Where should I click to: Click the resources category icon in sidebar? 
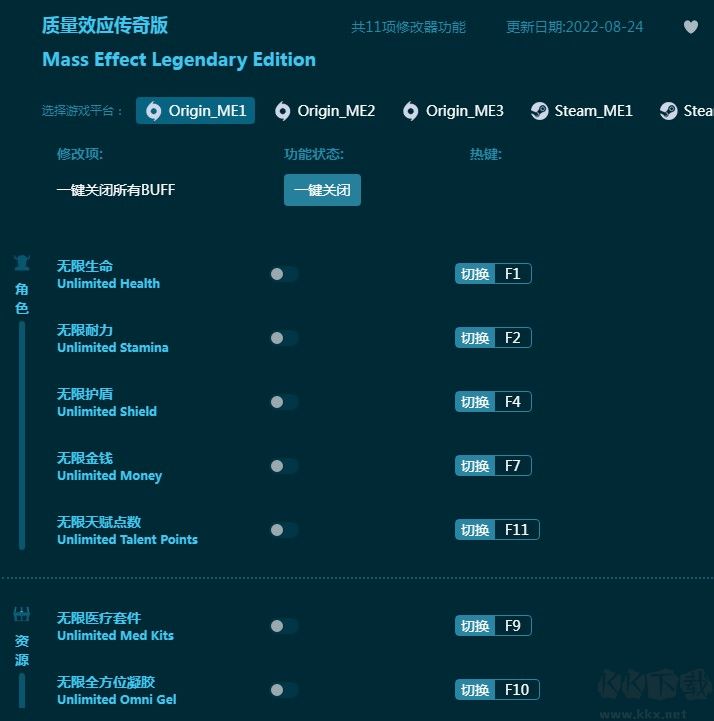22,614
